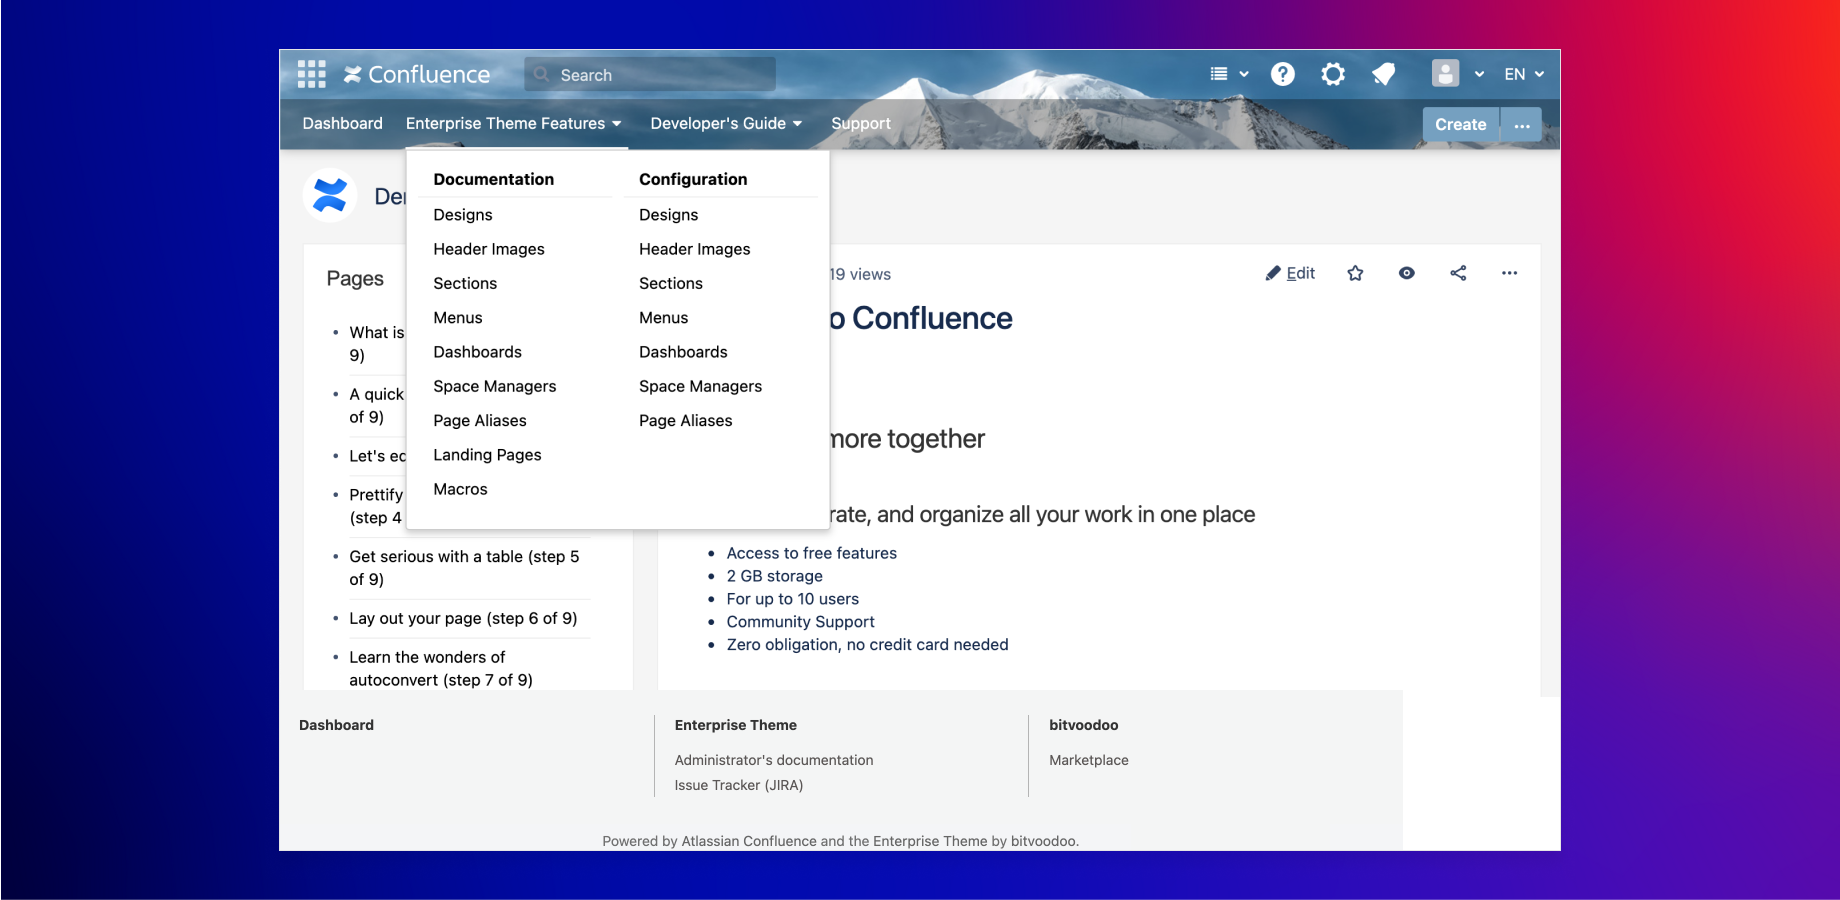This screenshot has height=900, width=1840.
Task: Click the Configuration column heading
Action: tap(693, 179)
